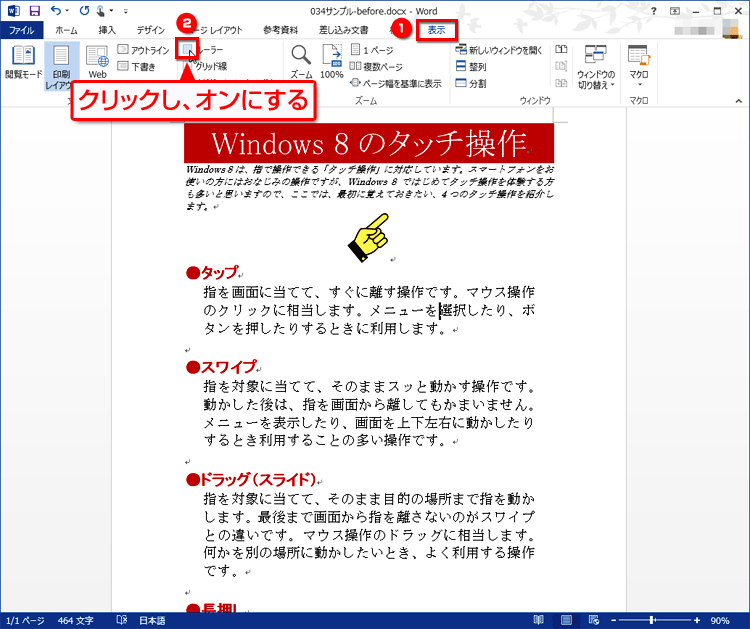Select 印刷レイアウト view
Screen dimensions: 750x629
coord(61,66)
